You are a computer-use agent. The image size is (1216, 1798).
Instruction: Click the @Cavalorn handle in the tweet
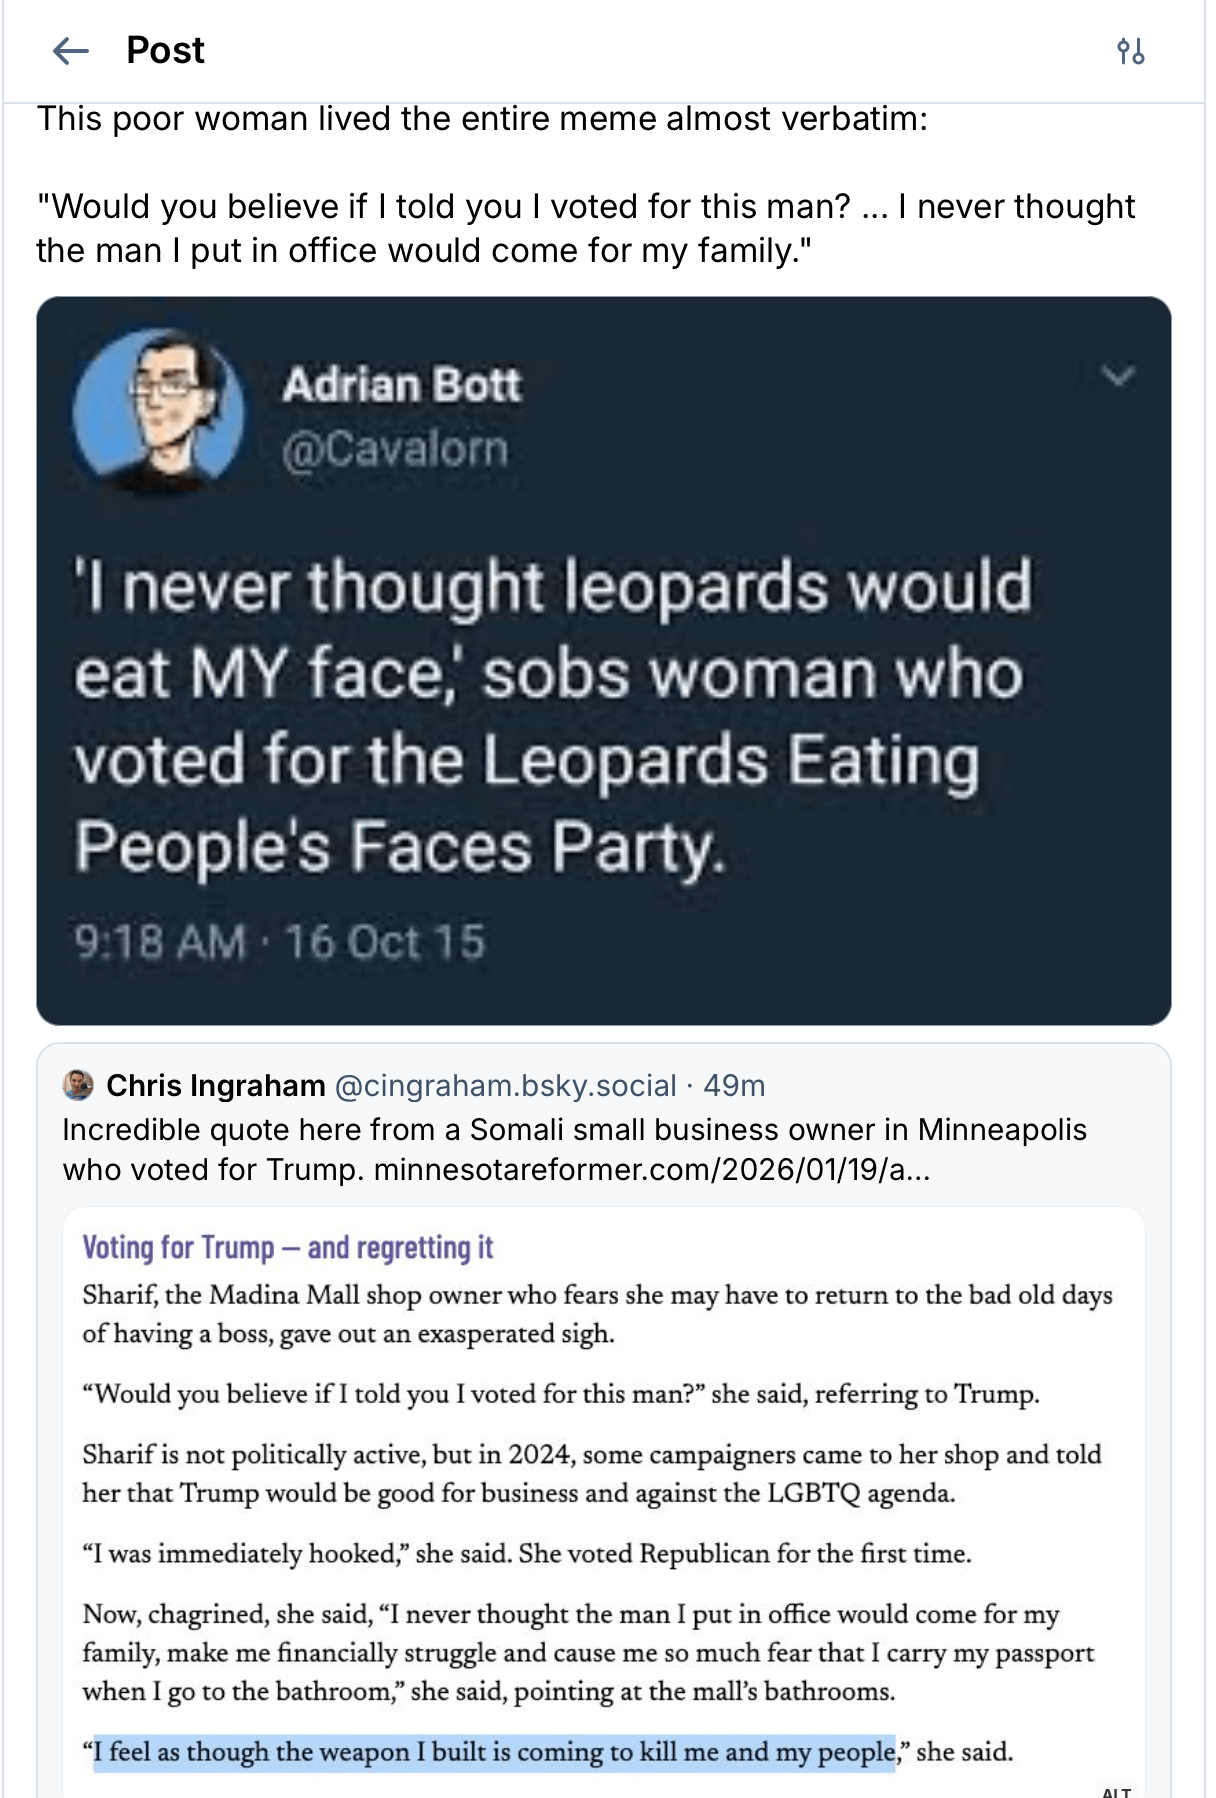tap(395, 449)
